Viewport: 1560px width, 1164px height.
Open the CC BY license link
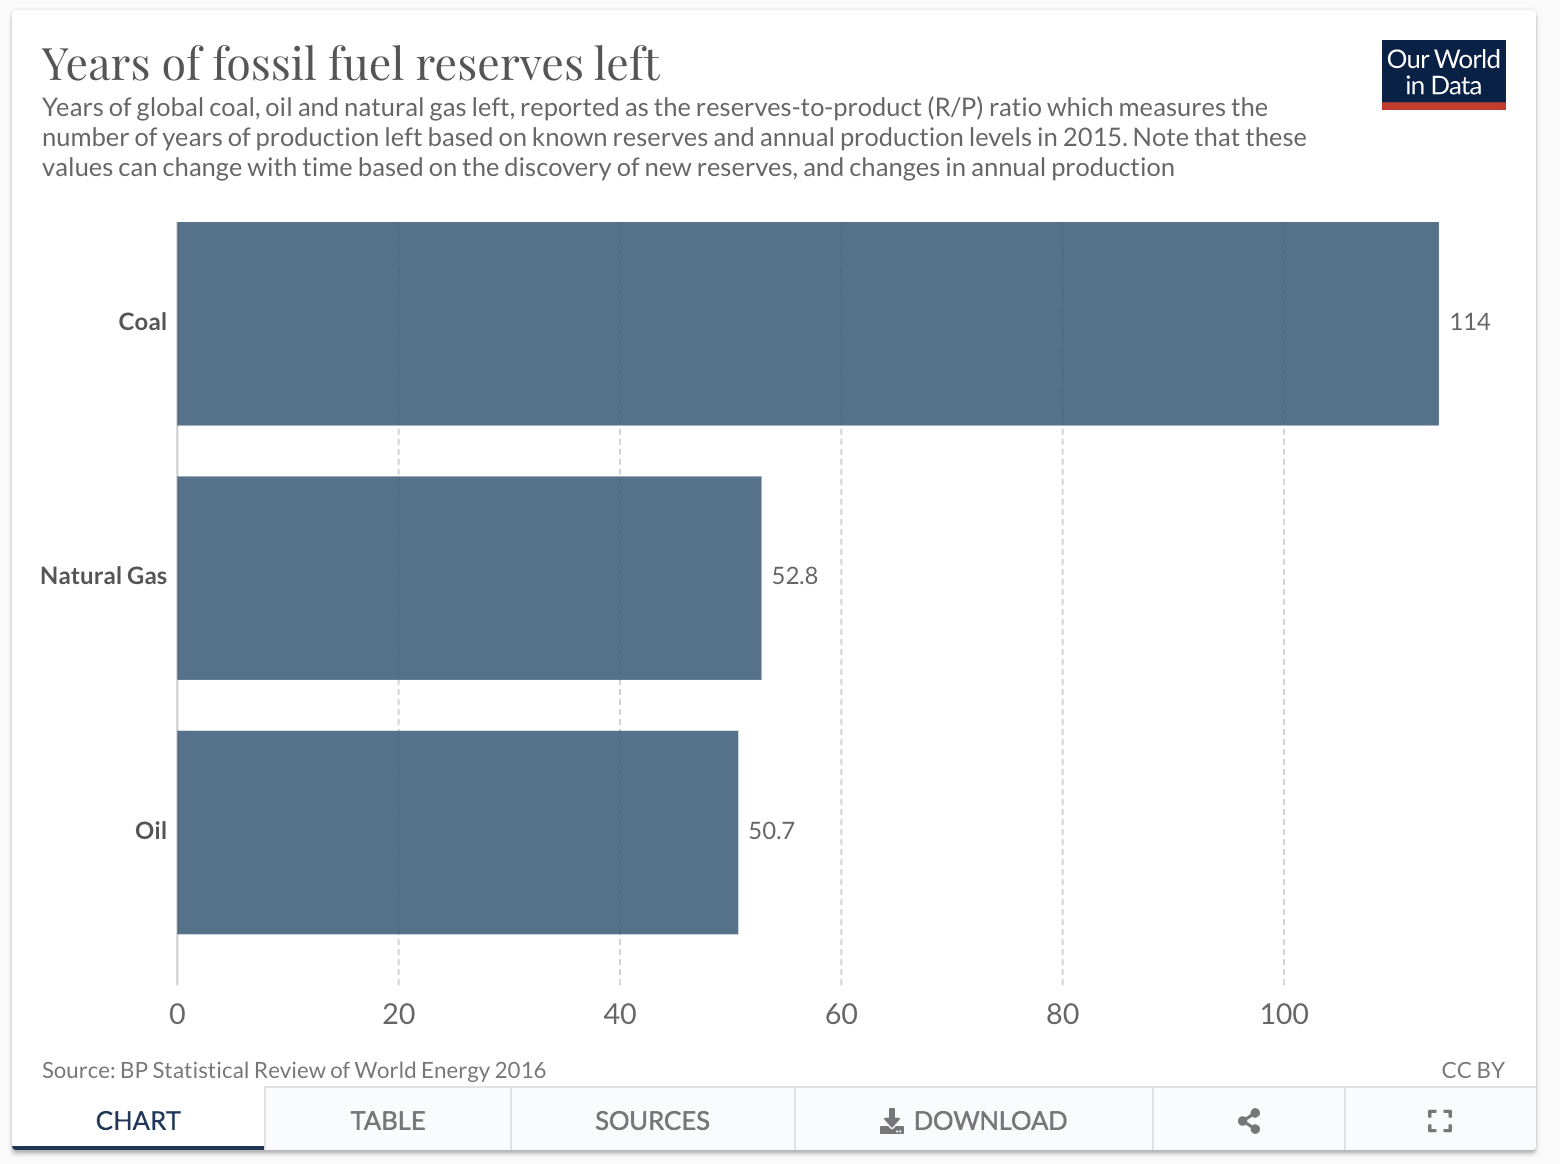(x=1470, y=1069)
